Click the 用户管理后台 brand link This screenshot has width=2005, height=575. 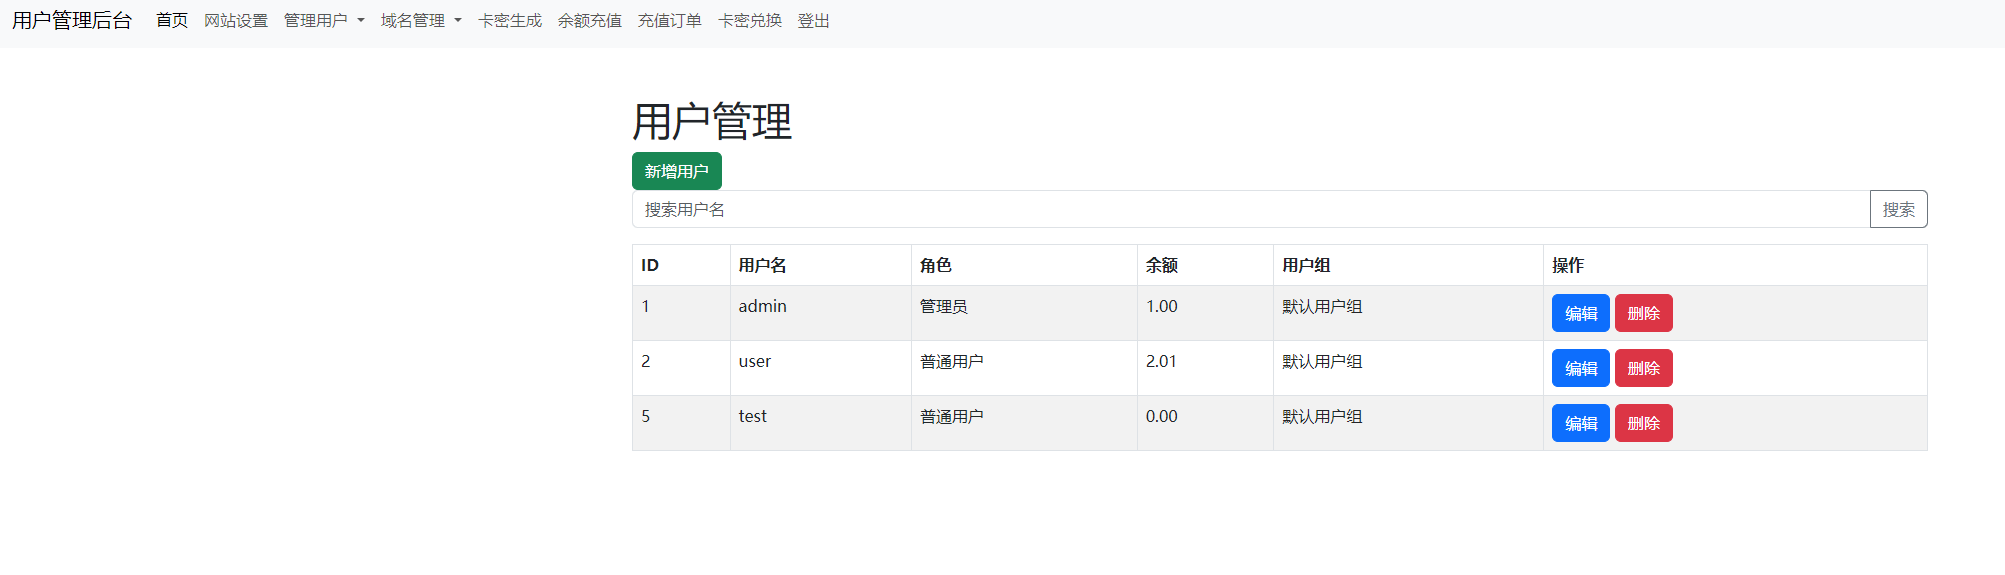(x=72, y=21)
